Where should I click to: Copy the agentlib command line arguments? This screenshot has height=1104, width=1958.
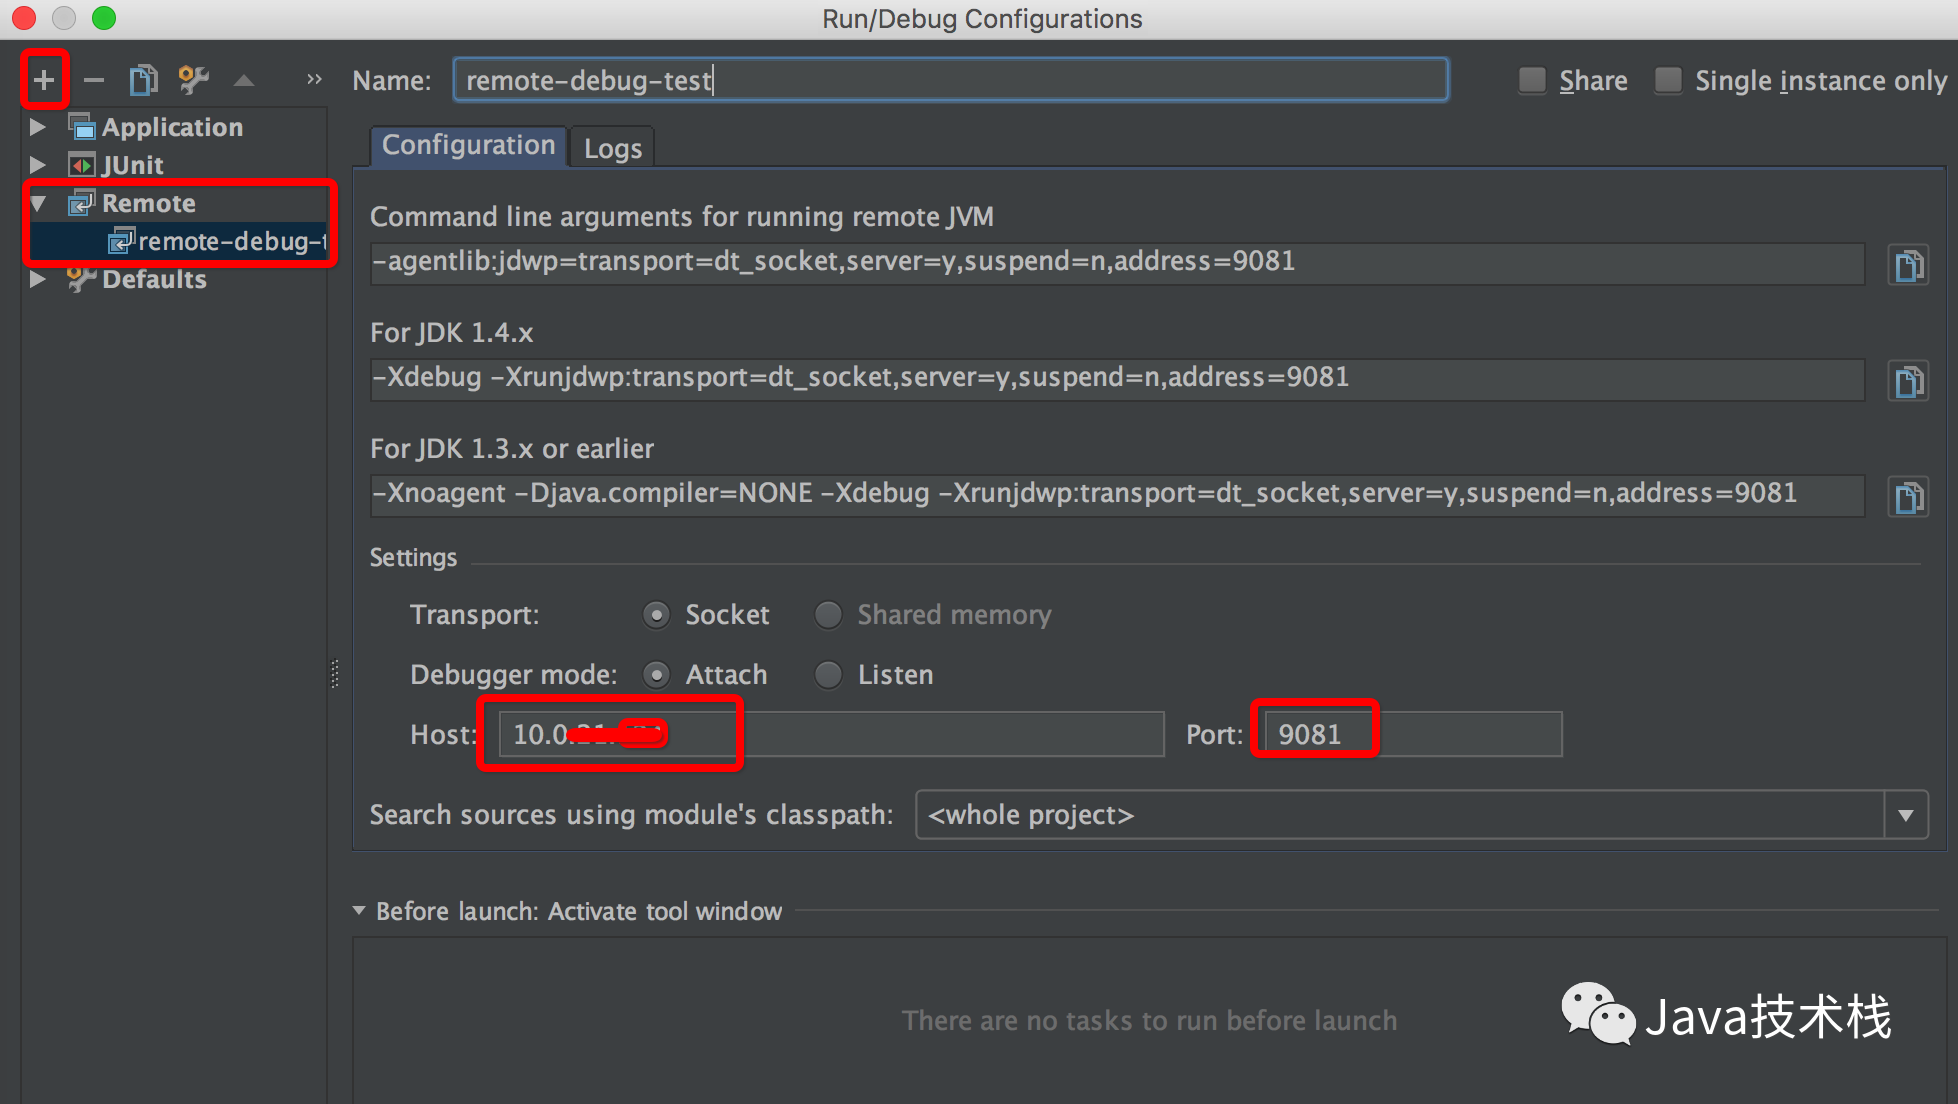click(1908, 265)
